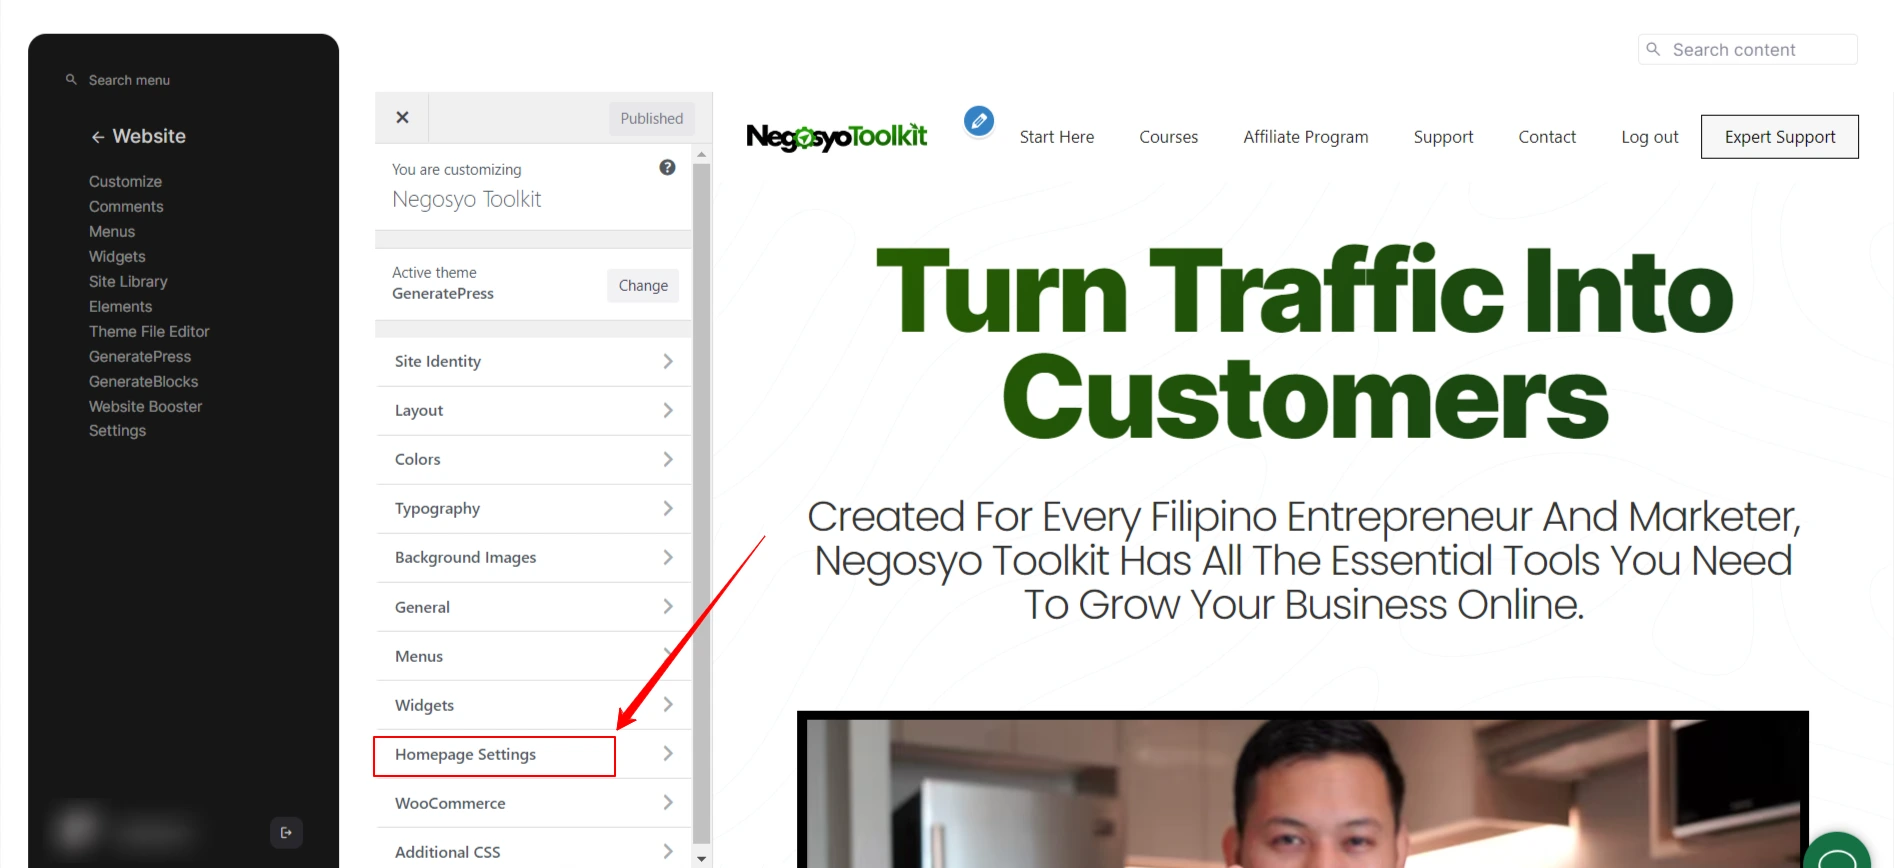The image size is (1894, 868).
Task: Expand the Widgets customizer section
Action: pos(533,705)
